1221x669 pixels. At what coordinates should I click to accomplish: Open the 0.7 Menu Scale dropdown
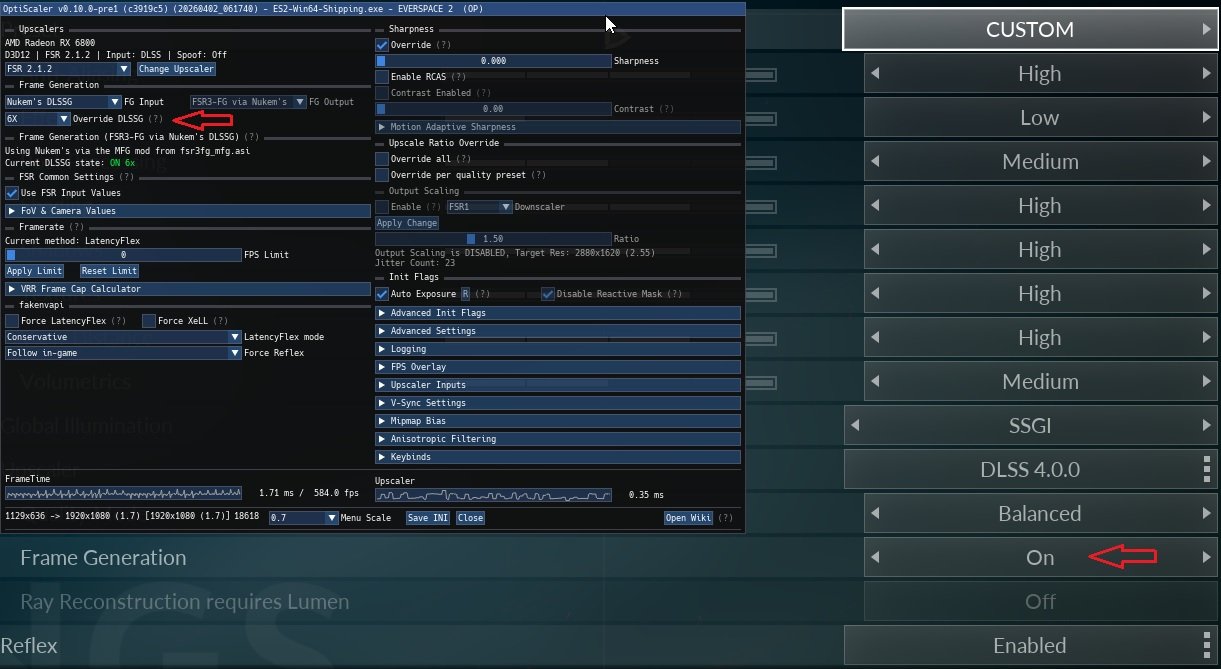pos(304,518)
